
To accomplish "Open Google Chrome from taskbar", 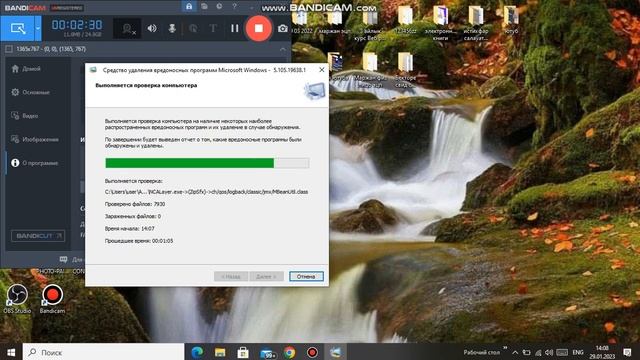I will coord(289,352).
